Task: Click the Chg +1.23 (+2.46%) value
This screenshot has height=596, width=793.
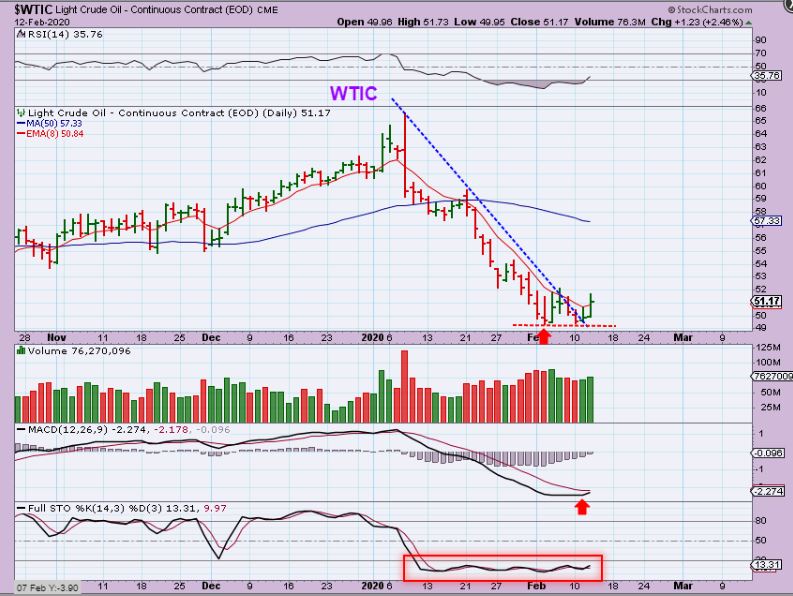Action: pyautogui.click(x=697, y=22)
